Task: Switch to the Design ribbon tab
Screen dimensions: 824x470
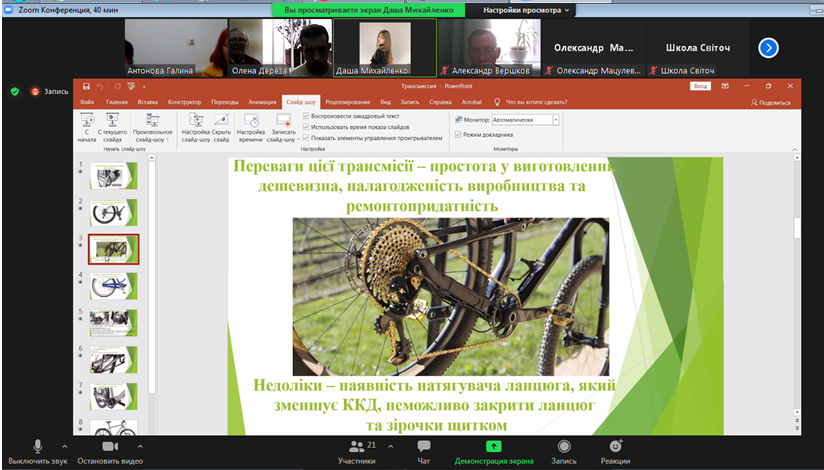Action: click(x=184, y=102)
